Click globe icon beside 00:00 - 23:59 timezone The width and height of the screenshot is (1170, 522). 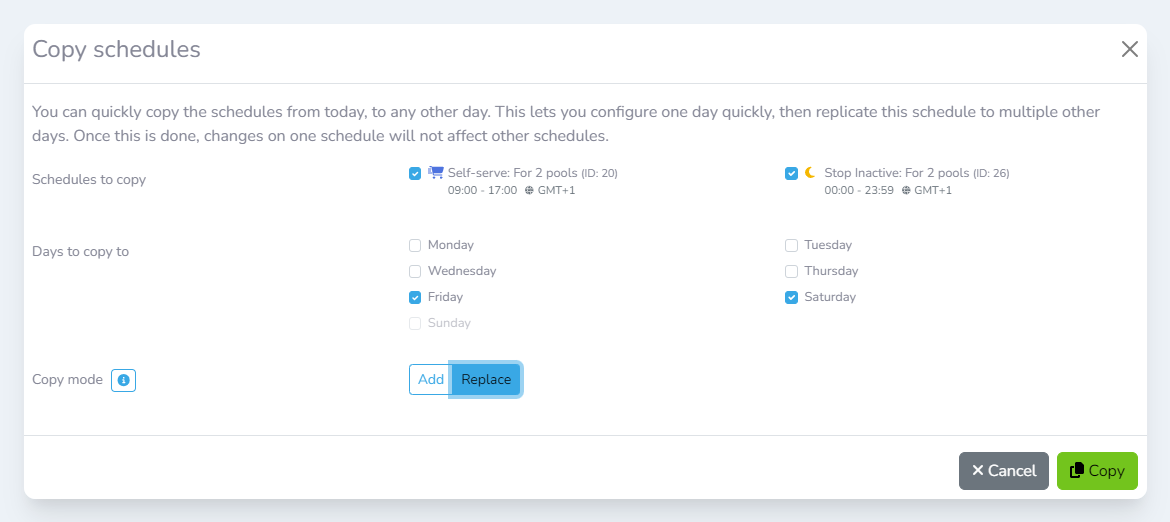[906, 190]
